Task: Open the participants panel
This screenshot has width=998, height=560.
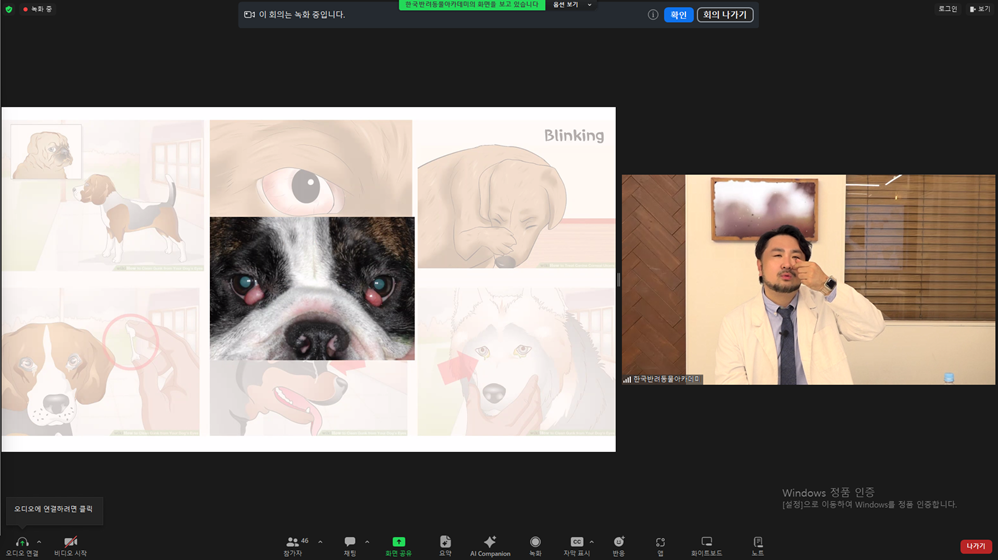Action: click(x=294, y=546)
